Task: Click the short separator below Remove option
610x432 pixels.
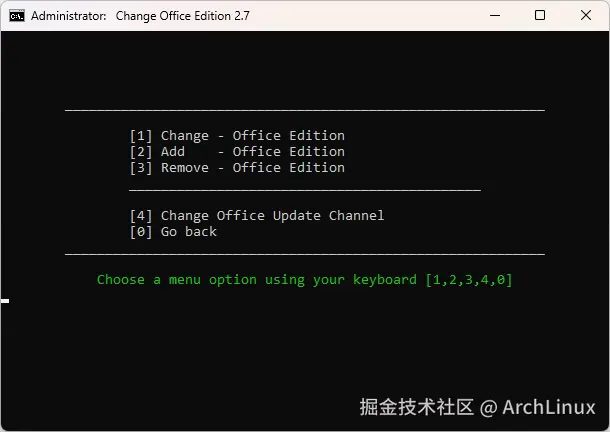Action: (x=305, y=189)
